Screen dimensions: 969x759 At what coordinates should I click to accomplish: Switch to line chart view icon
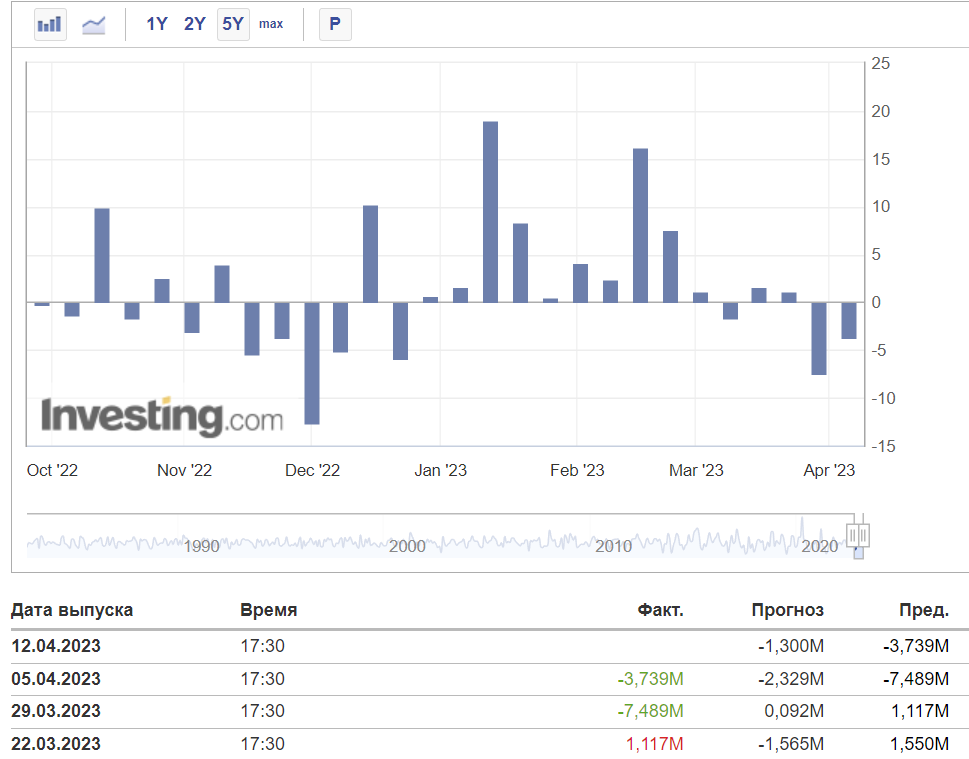point(94,24)
